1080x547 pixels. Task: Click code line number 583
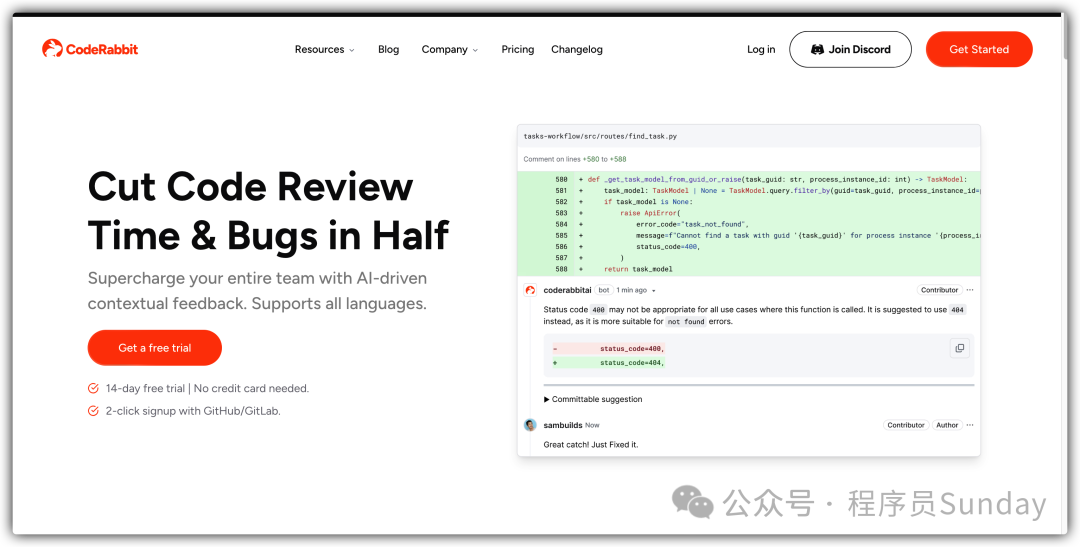pyautogui.click(x=561, y=214)
